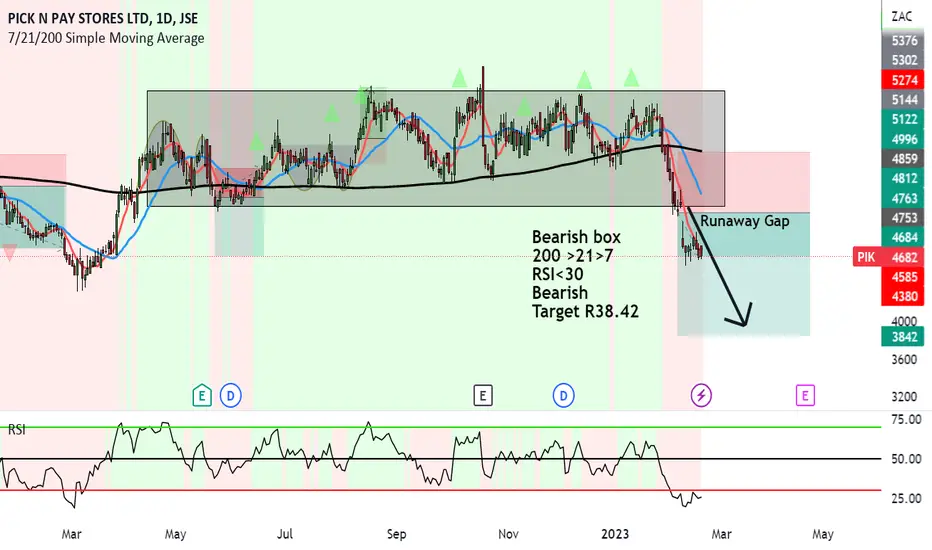Select the Bearish box annotation line
The height and width of the screenshot is (550, 932).
[x=576, y=237]
